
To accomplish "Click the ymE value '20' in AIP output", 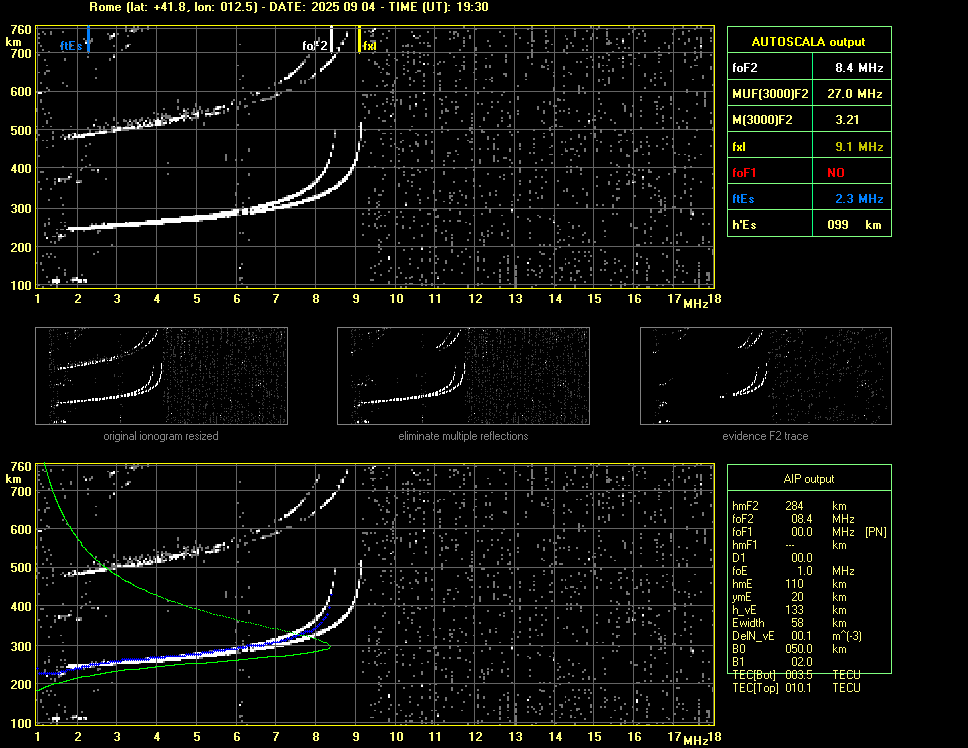I will point(798,597).
